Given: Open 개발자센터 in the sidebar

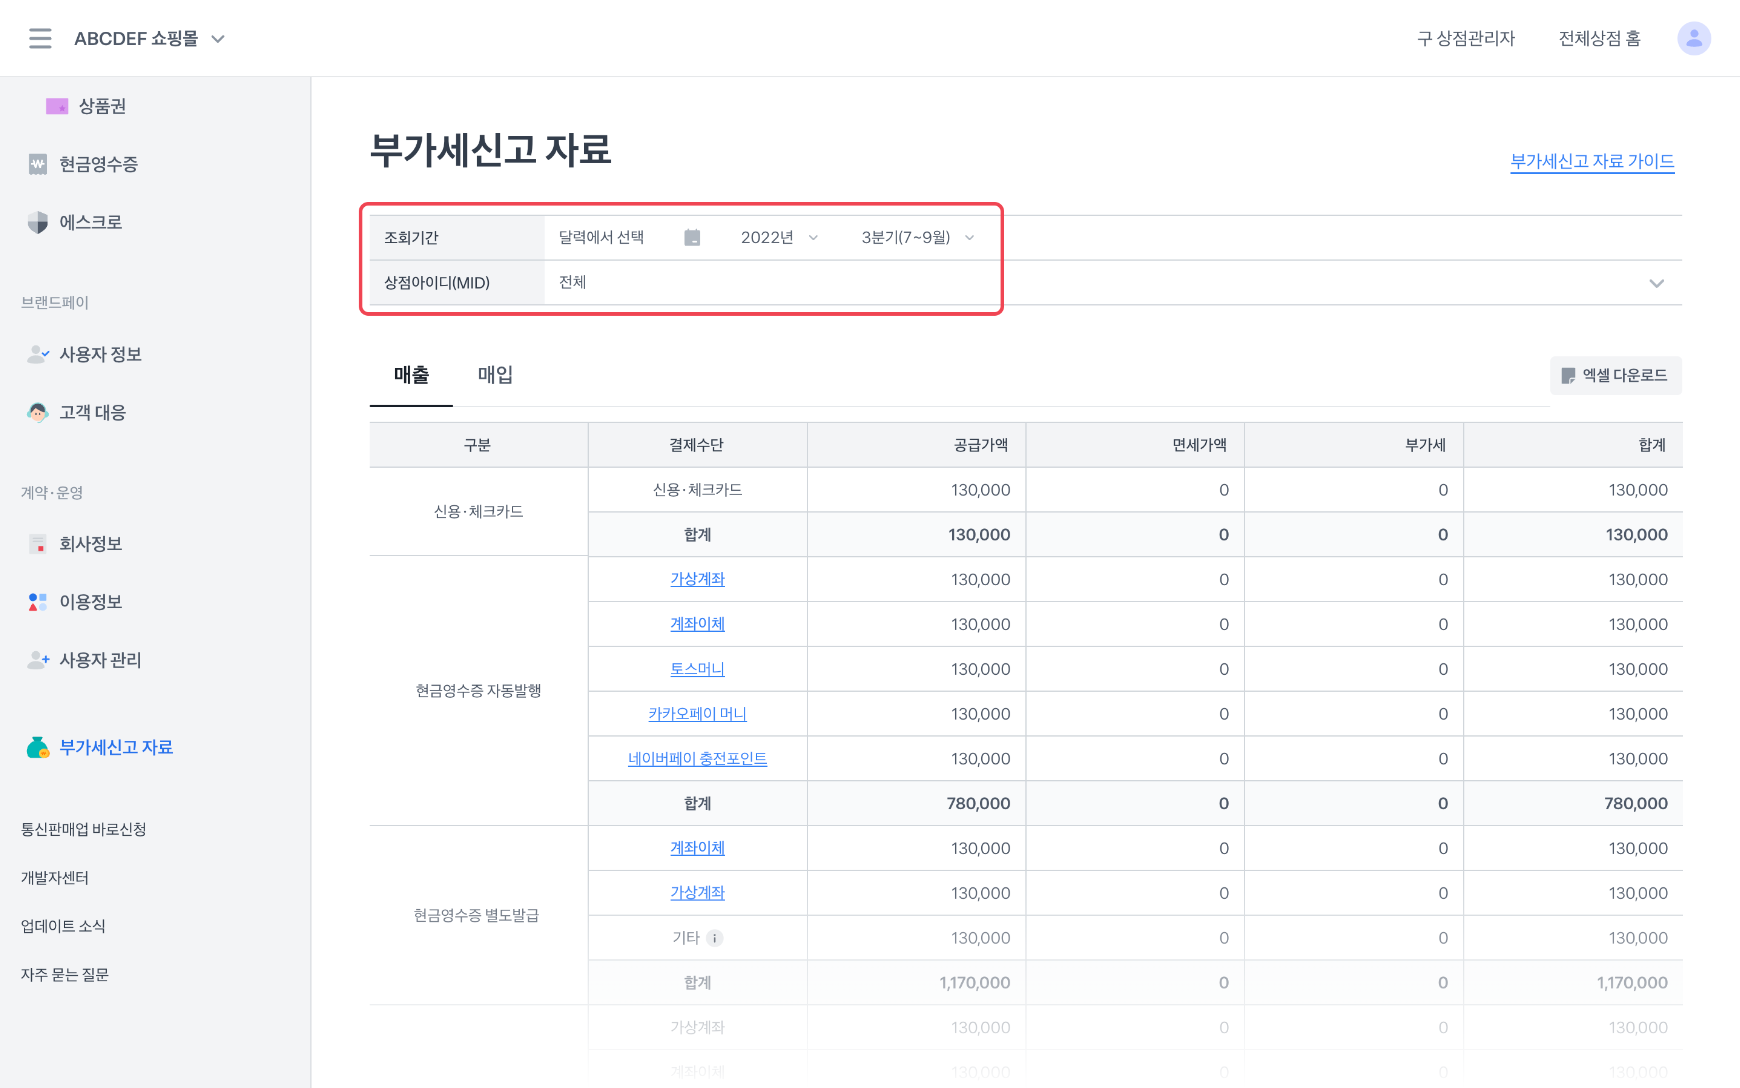Looking at the screenshot, I should pos(55,878).
